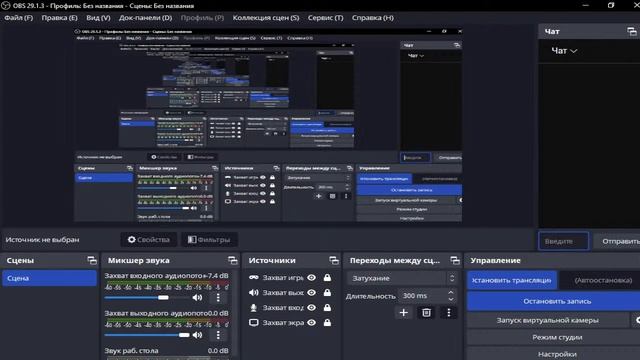The height and width of the screenshot is (360, 640).
Task: Select the Захват вход. source microphone icon
Action: pos(253,308)
